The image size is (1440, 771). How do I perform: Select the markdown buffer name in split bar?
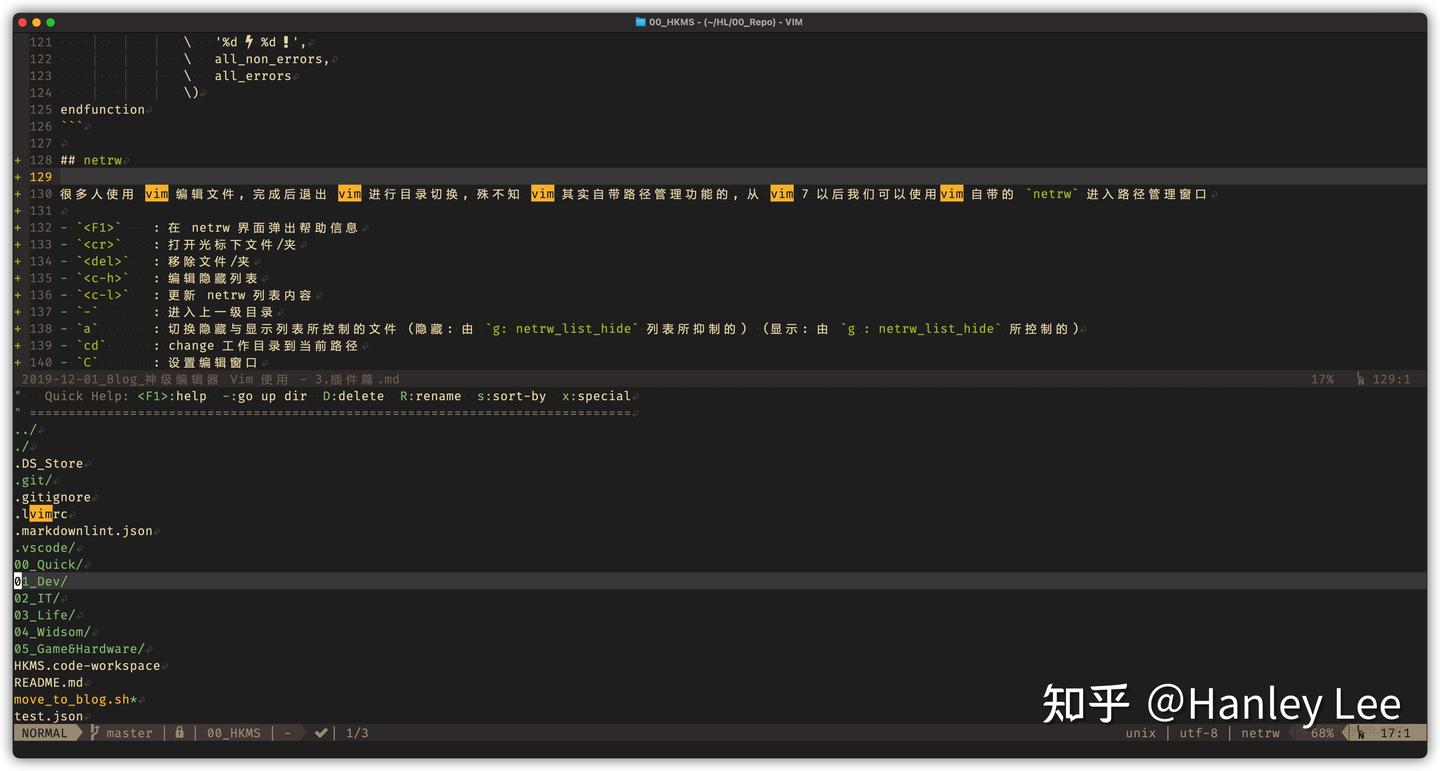click(205, 378)
